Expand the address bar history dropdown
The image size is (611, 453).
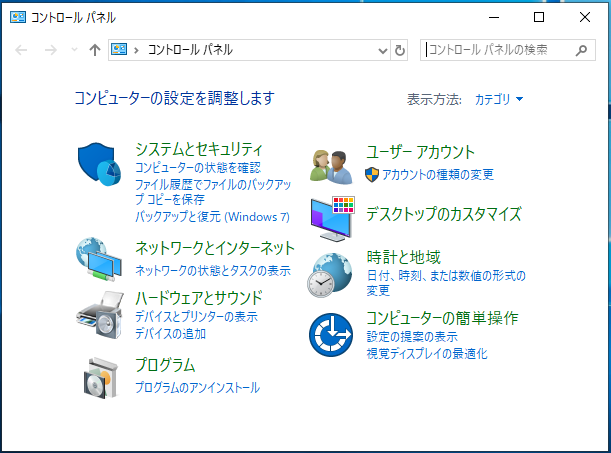pos(383,50)
